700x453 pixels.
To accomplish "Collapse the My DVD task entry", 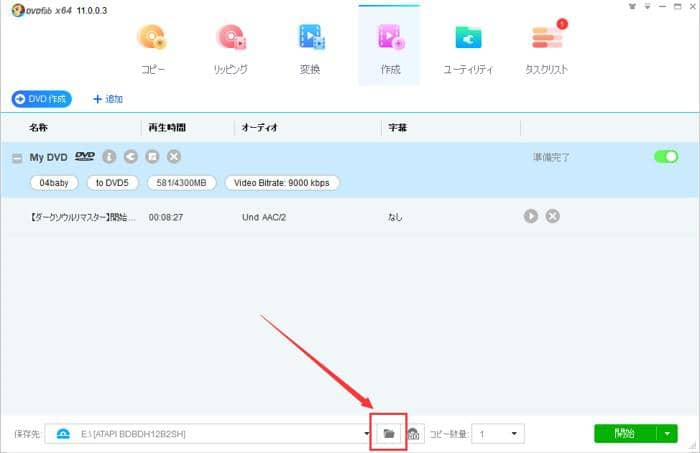I will click(17, 158).
